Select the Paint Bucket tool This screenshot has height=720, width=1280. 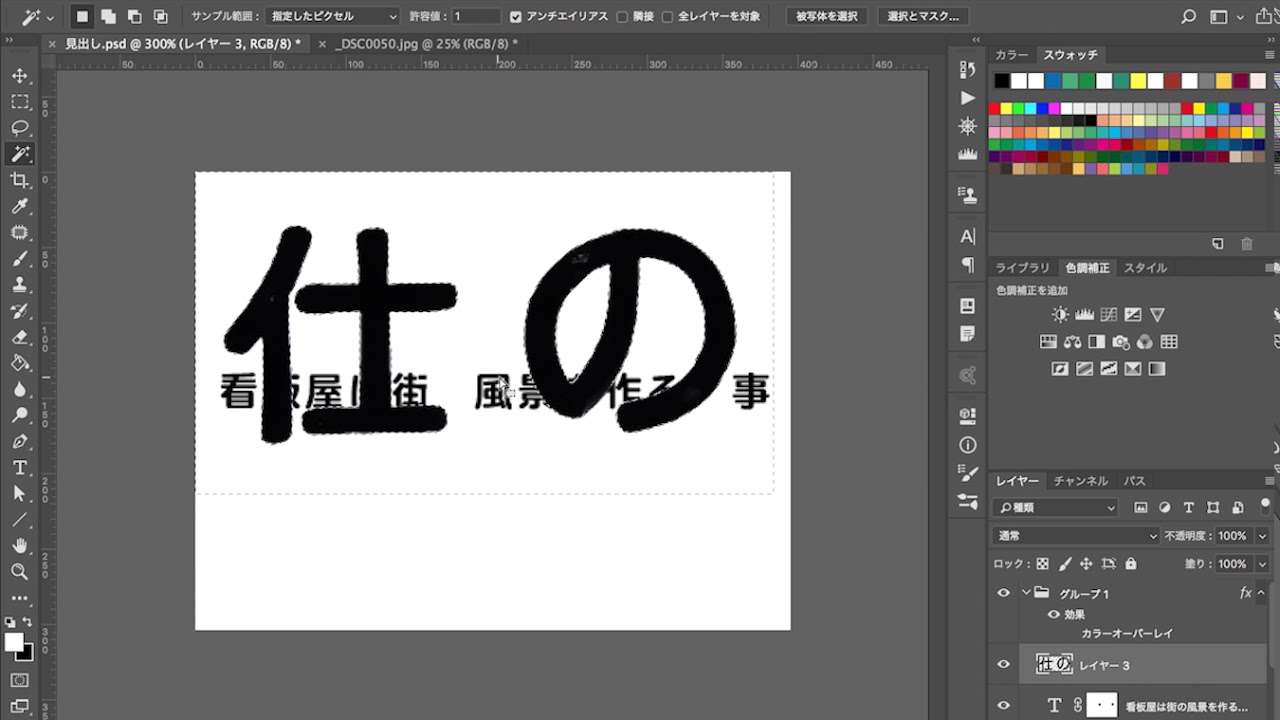click(x=20, y=363)
